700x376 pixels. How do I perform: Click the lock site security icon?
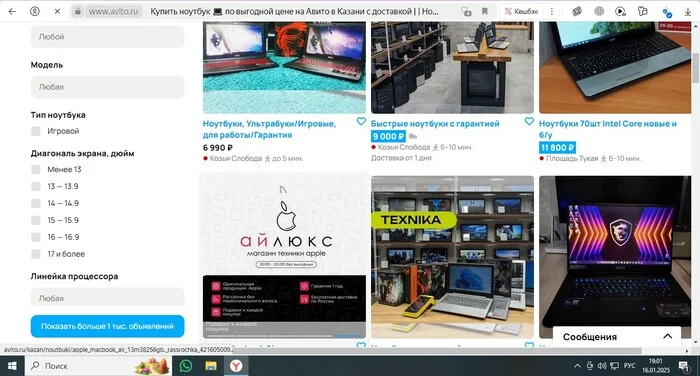[x=78, y=12]
